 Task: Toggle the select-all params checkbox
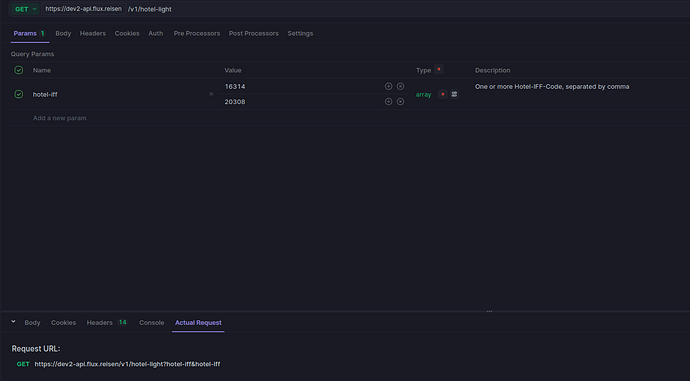[x=18, y=70]
